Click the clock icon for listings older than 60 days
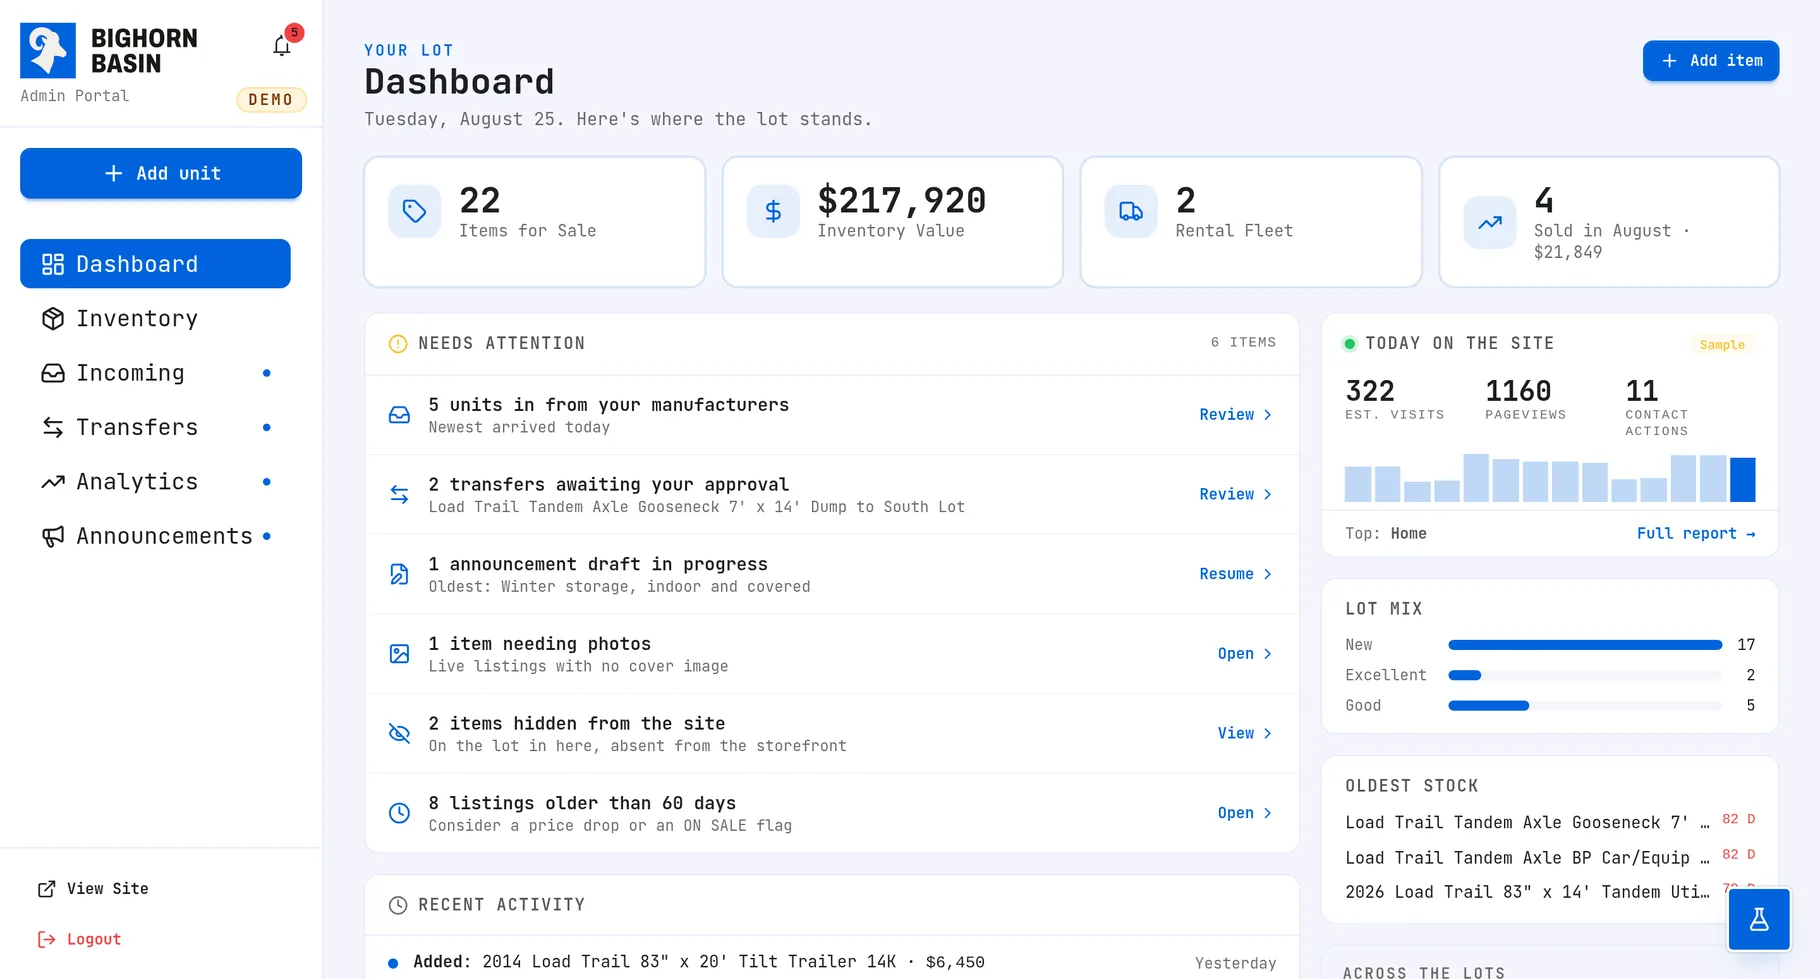The height and width of the screenshot is (979, 1820). tap(399, 813)
